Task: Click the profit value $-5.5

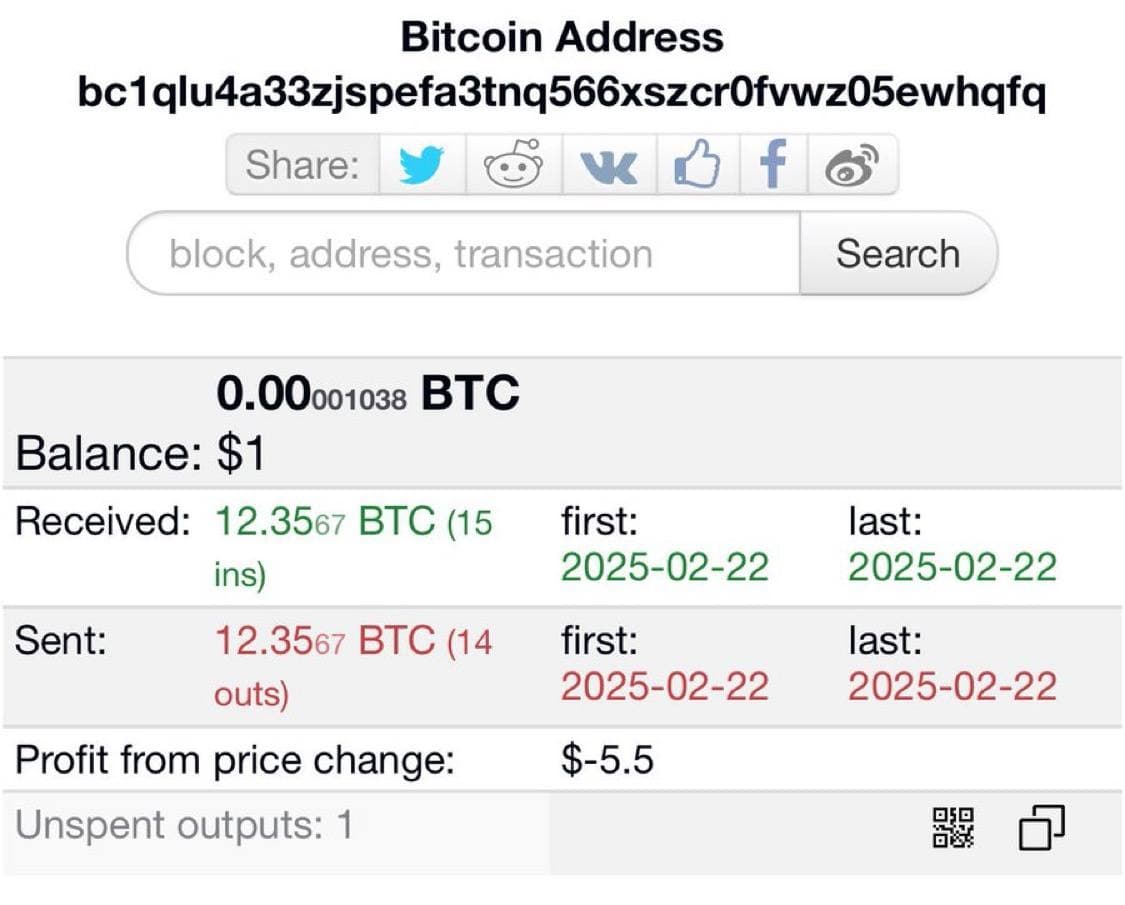Action: tap(607, 761)
